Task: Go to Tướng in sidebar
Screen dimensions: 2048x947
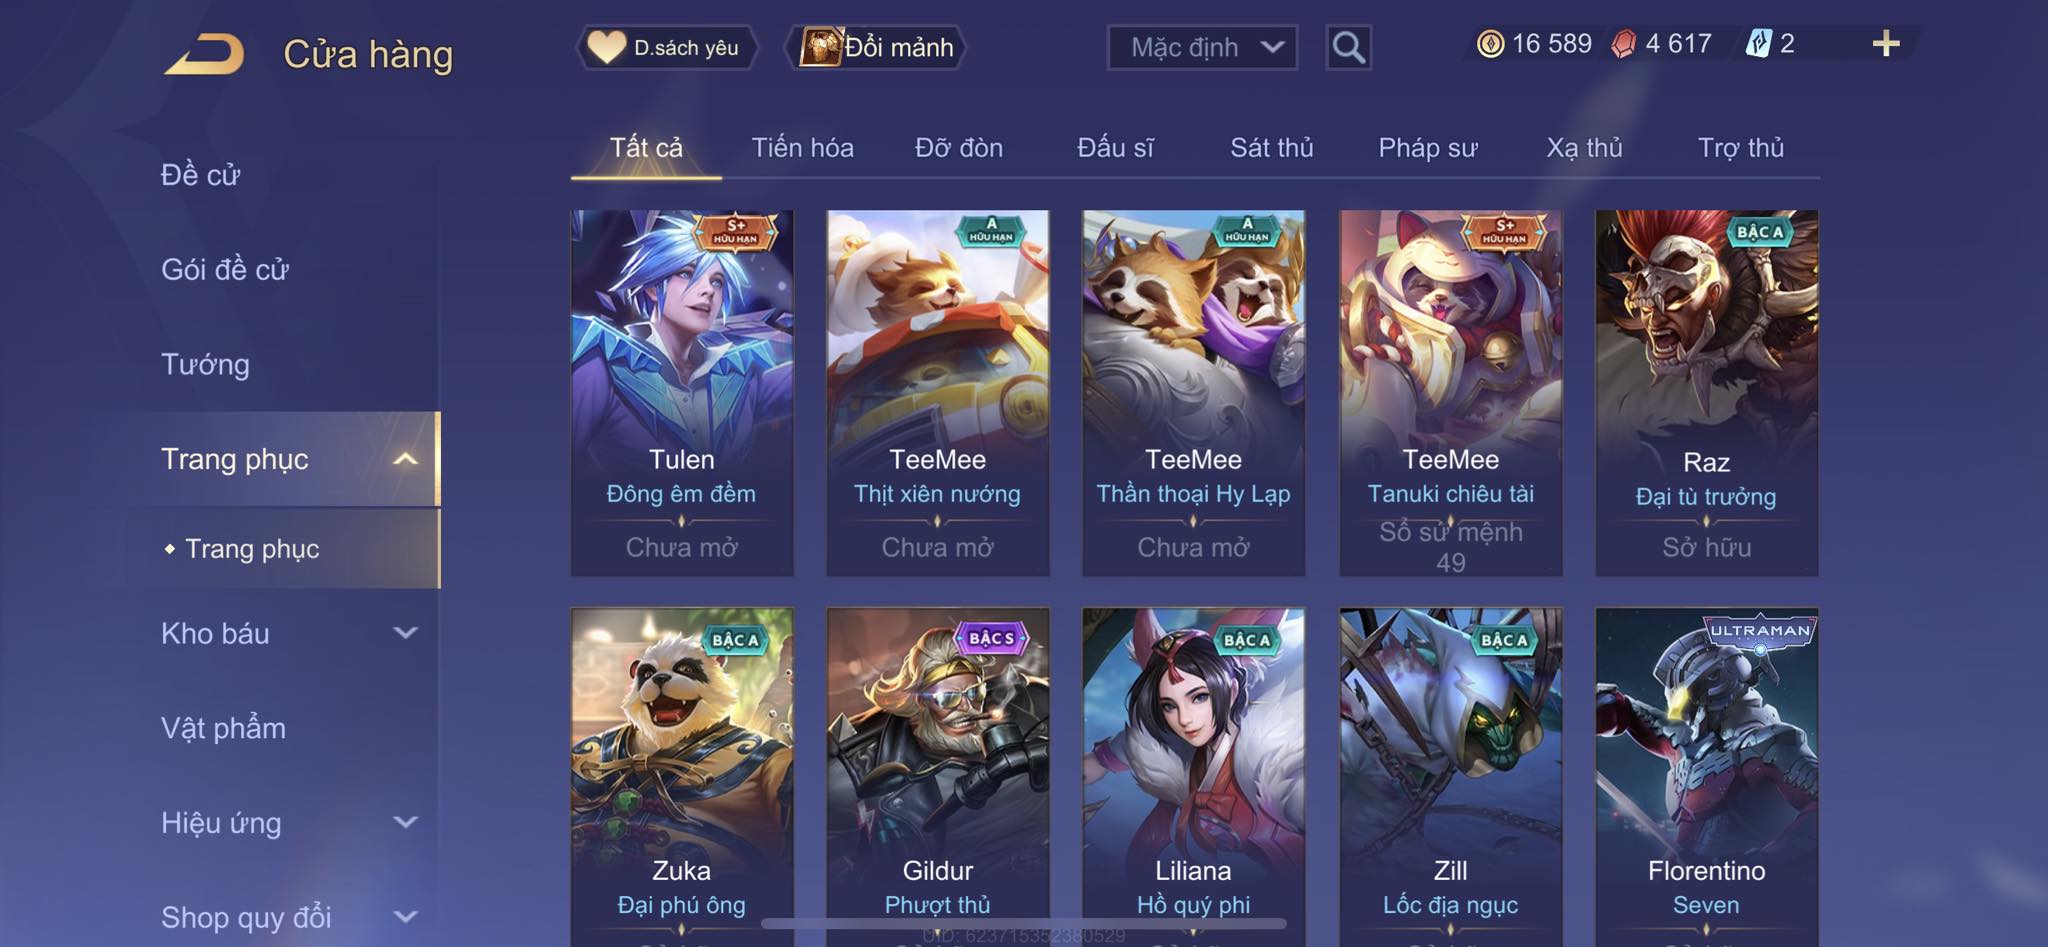Action: click(205, 364)
